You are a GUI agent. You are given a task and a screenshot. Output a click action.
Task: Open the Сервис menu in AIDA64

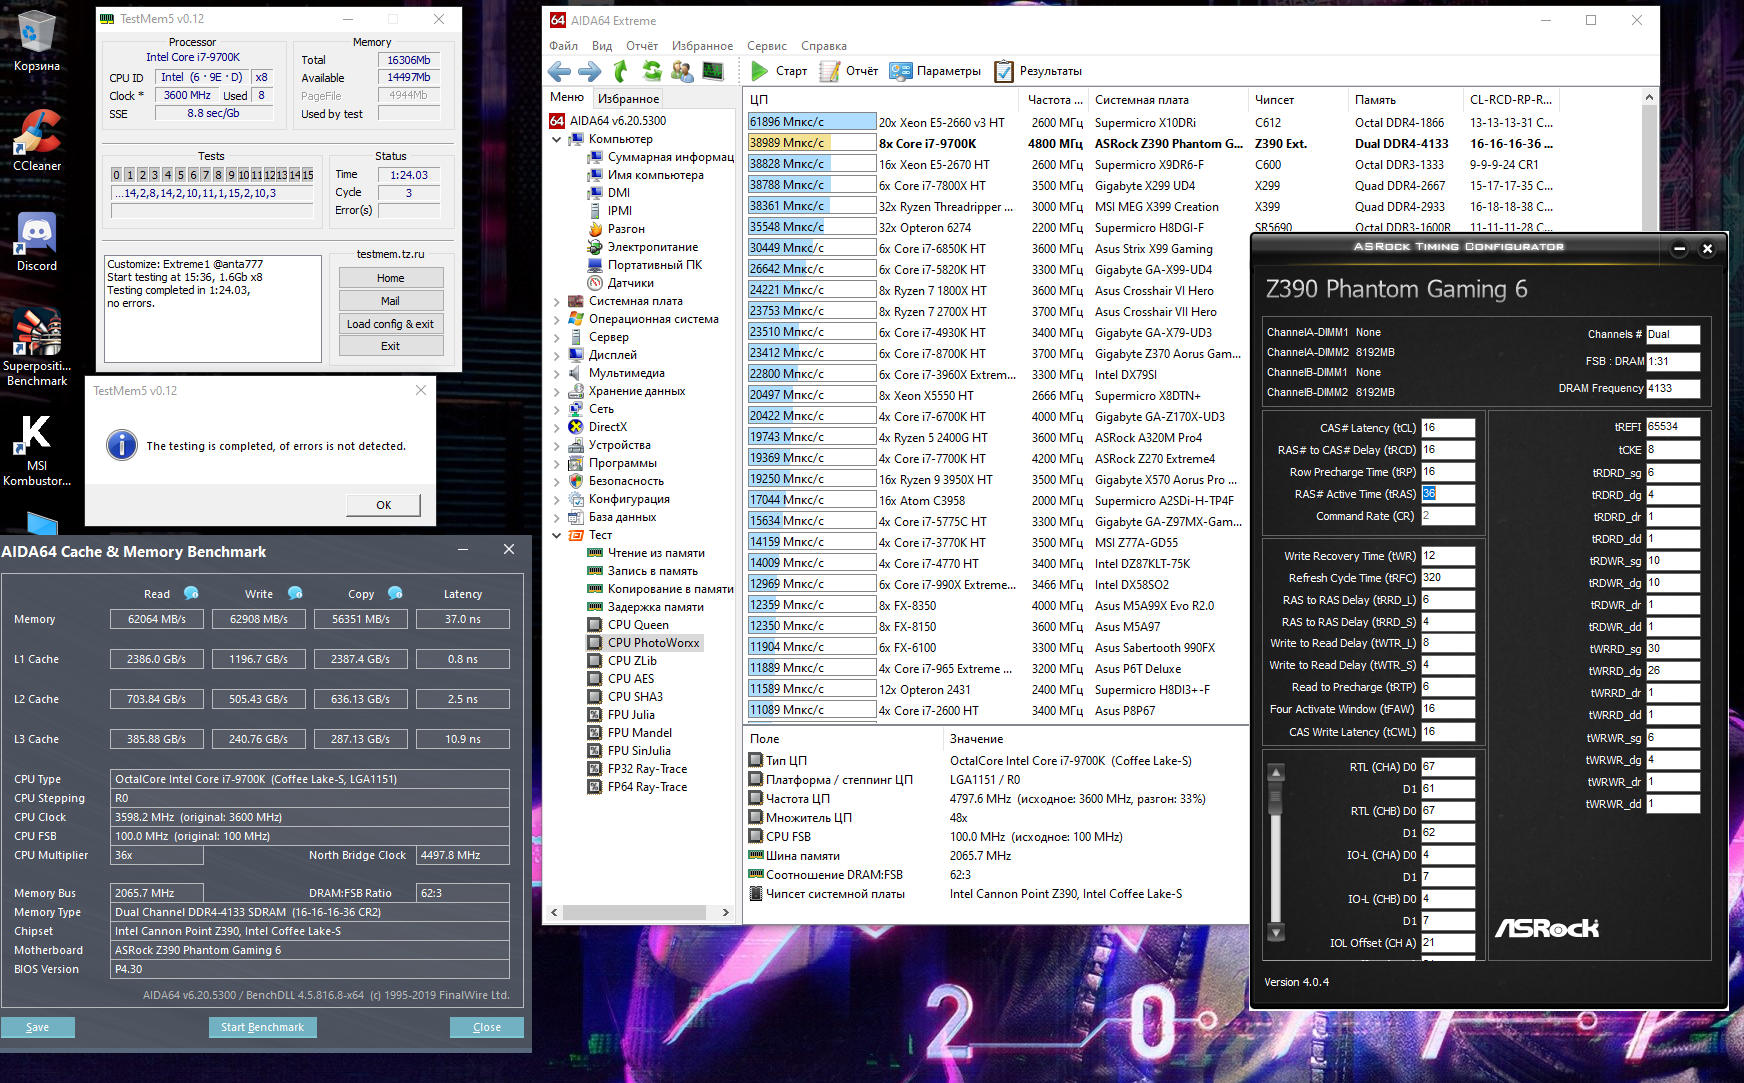(x=767, y=46)
